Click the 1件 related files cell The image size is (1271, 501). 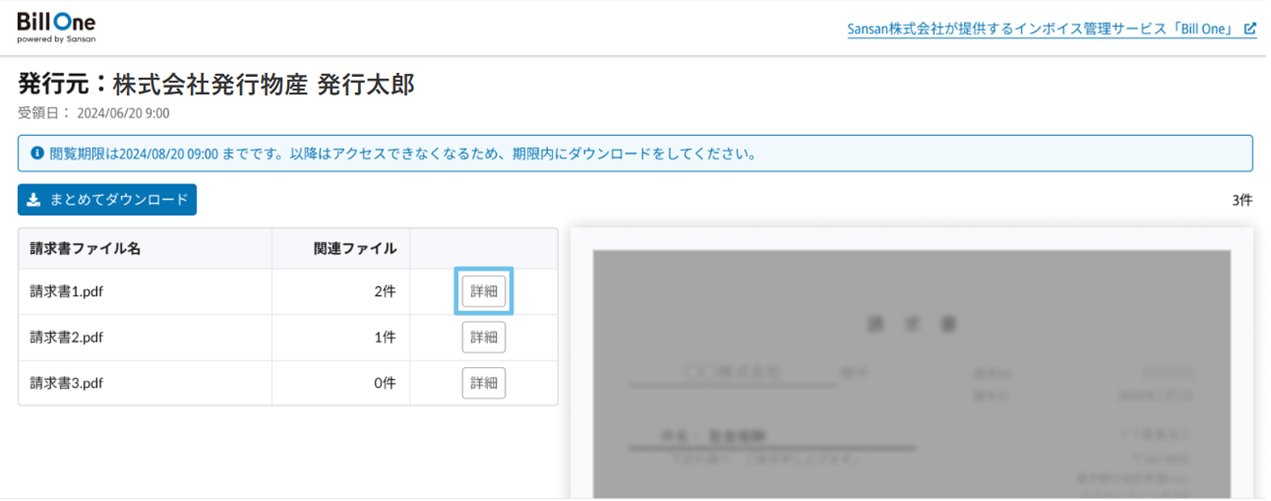tap(341, 338)
